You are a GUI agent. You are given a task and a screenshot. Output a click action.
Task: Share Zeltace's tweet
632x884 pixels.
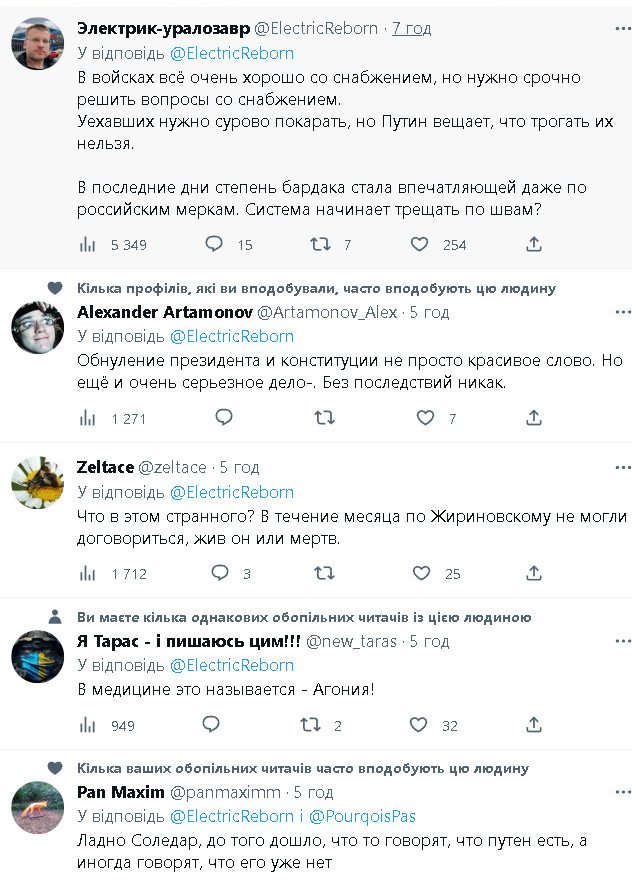pos(534,573)
